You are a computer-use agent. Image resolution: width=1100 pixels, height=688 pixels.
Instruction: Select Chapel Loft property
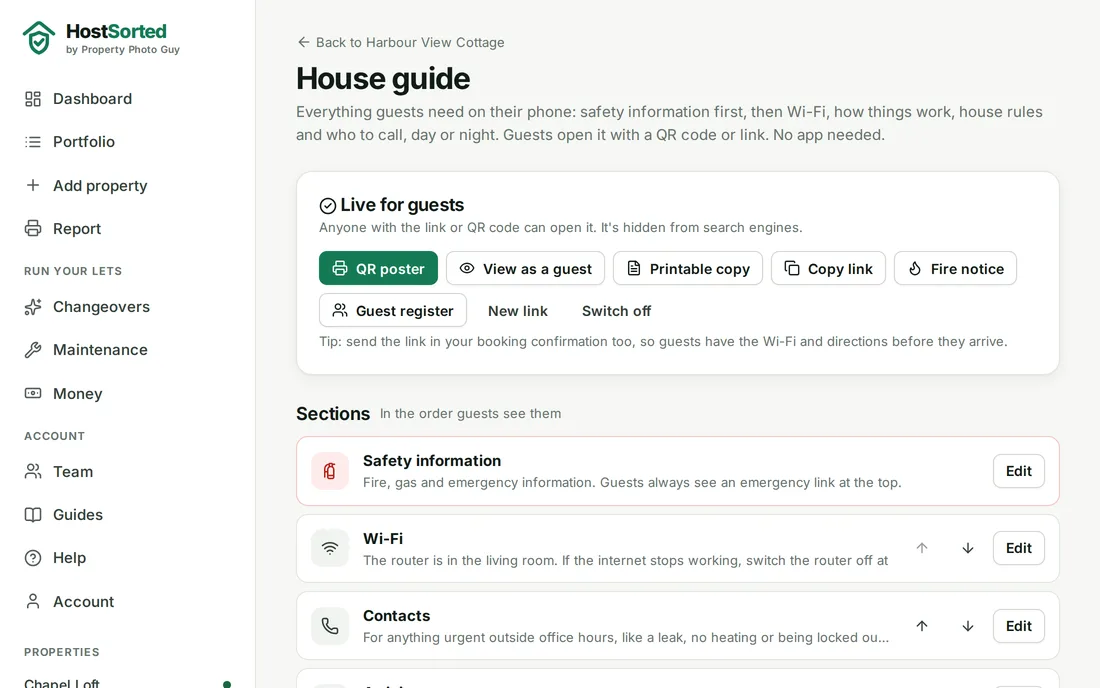(x=62, y=682)
